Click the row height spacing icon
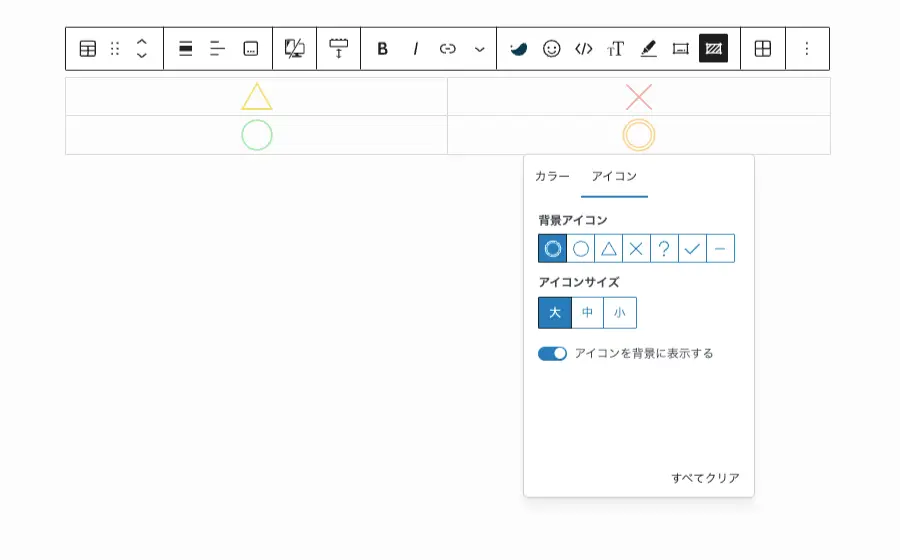The width and height of the screenshot is (900, 560). (339, 49)
